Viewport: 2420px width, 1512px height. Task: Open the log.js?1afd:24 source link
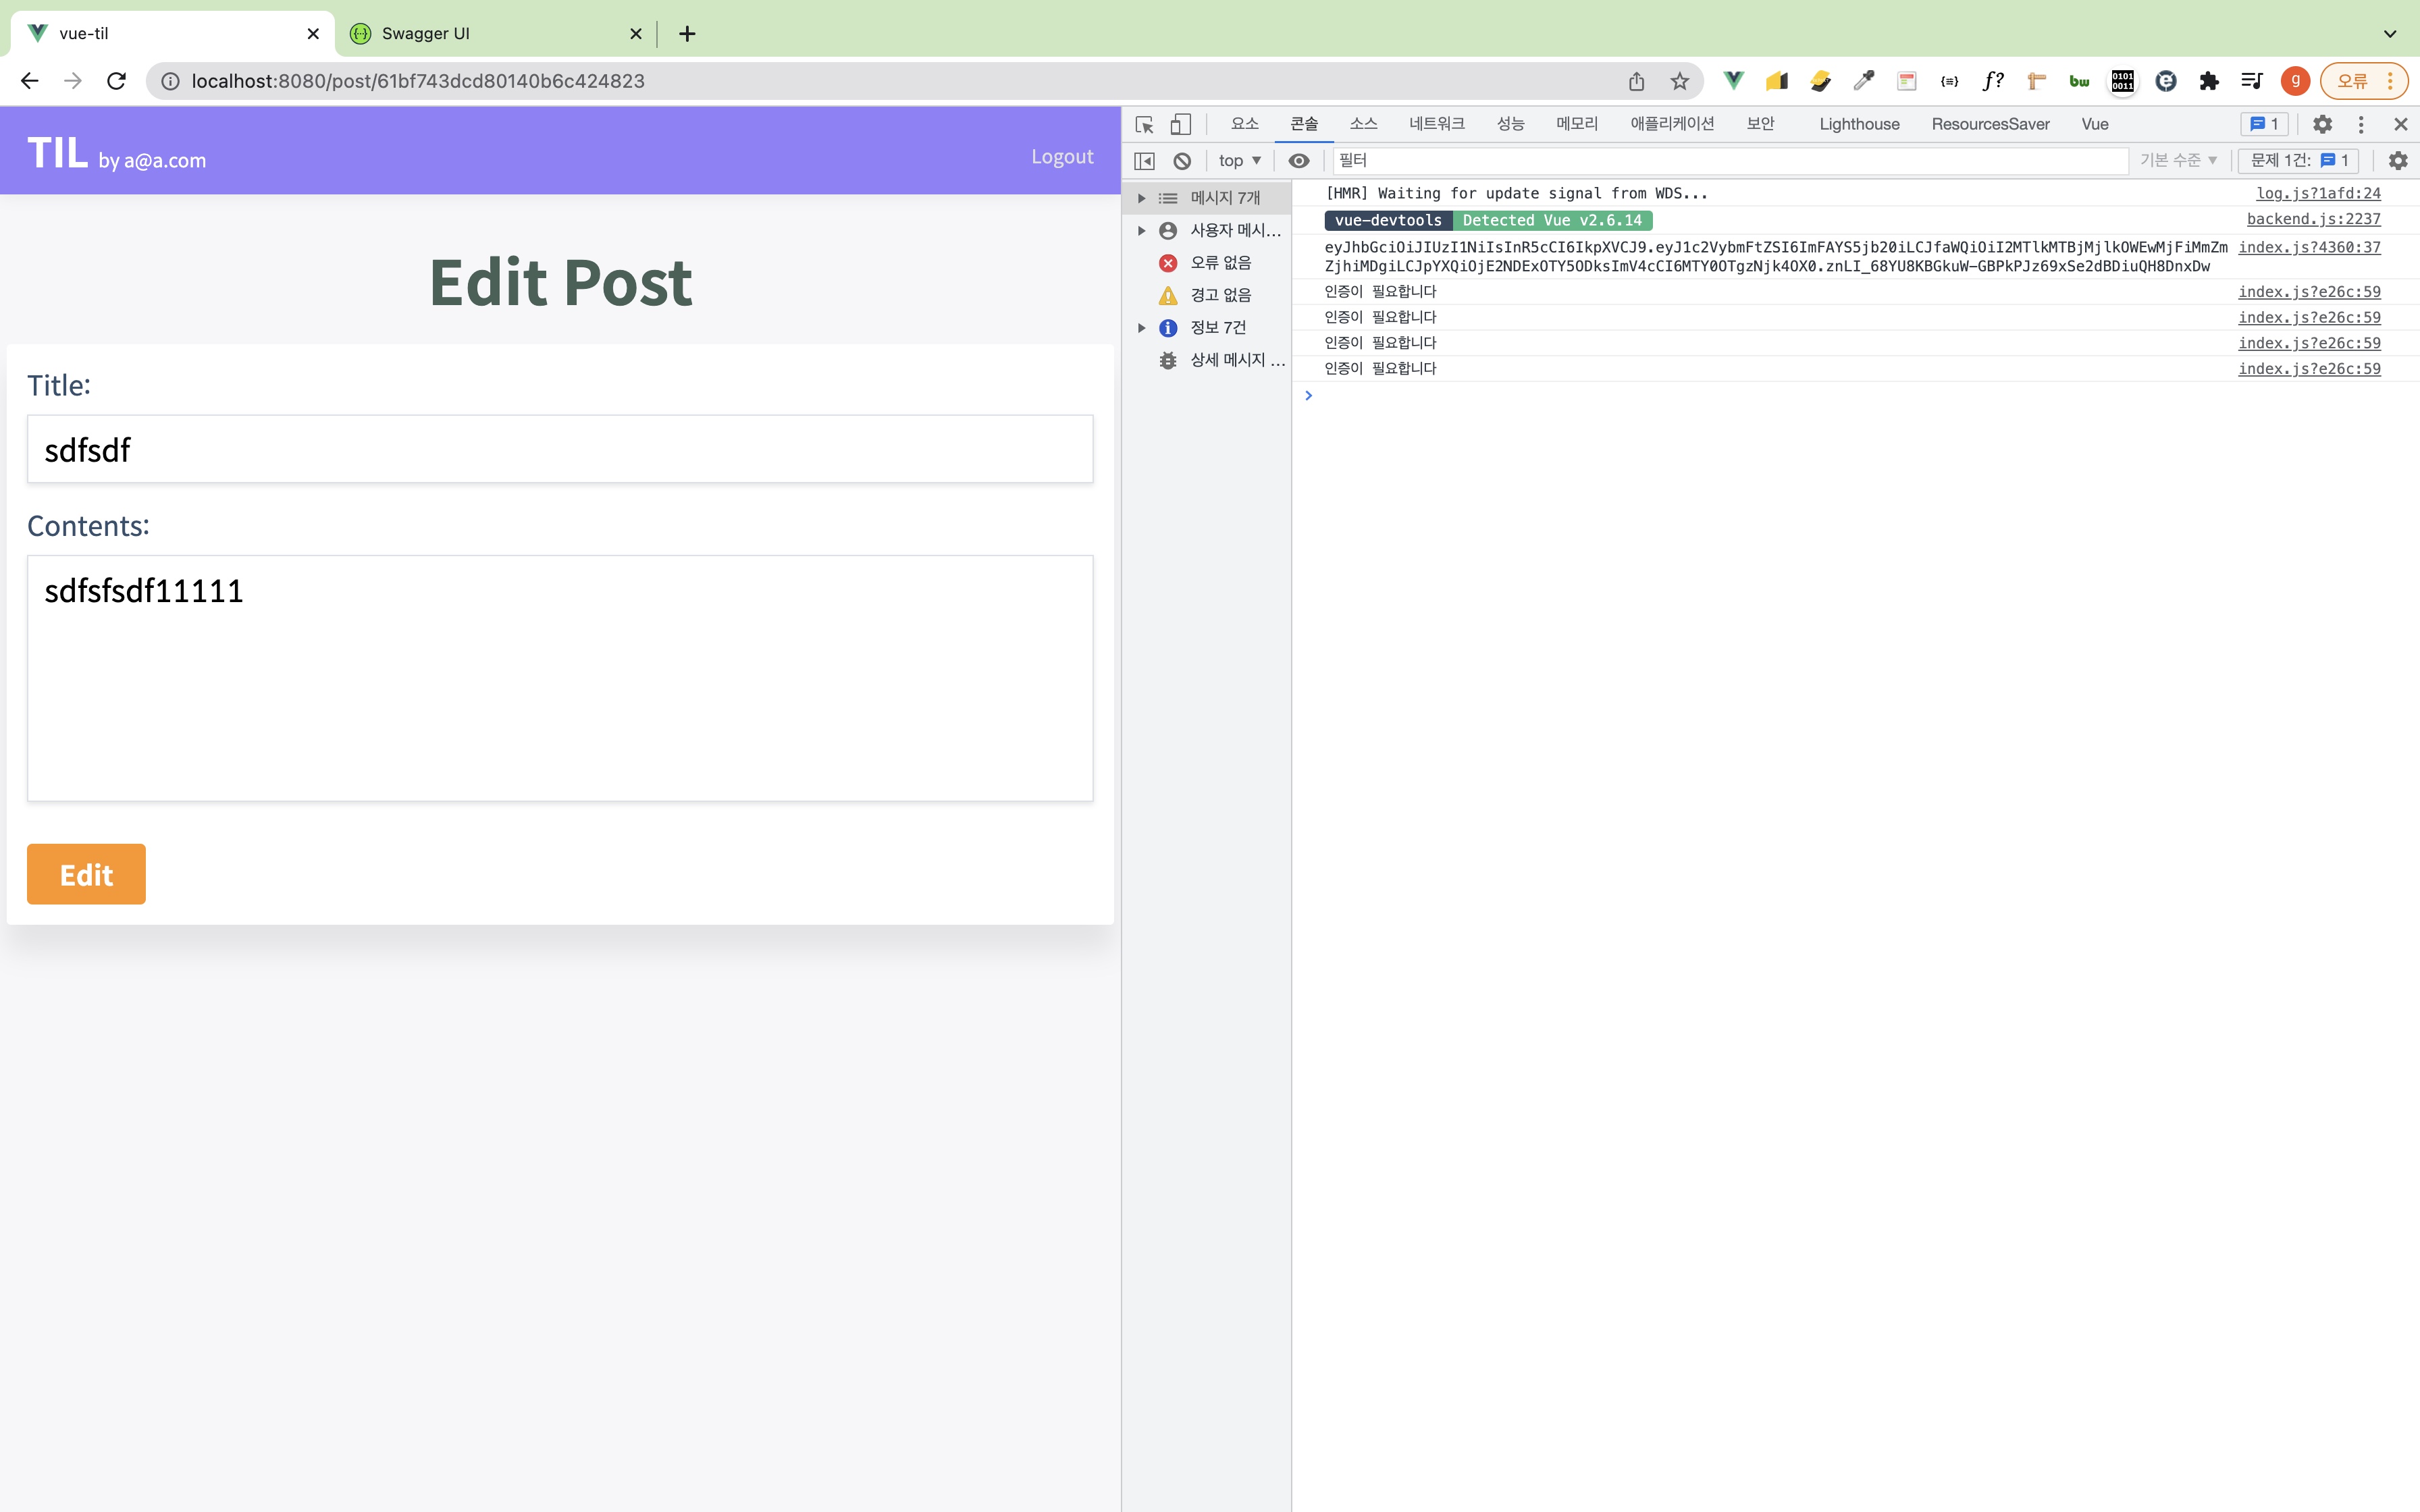coord(2318,193)
